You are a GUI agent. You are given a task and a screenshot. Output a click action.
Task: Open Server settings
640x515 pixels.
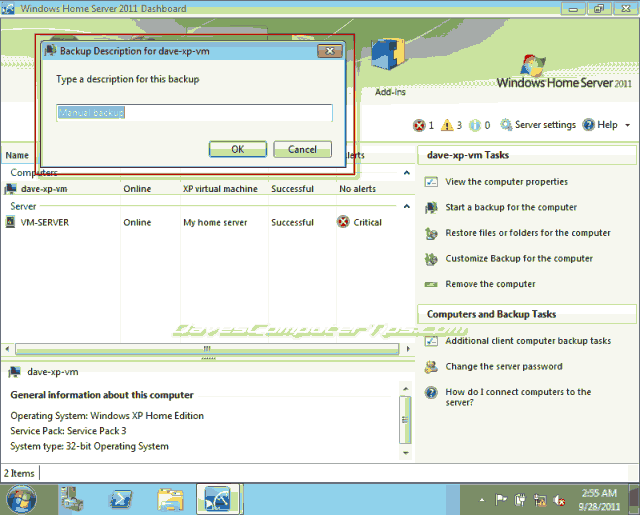tap(545, 125)
